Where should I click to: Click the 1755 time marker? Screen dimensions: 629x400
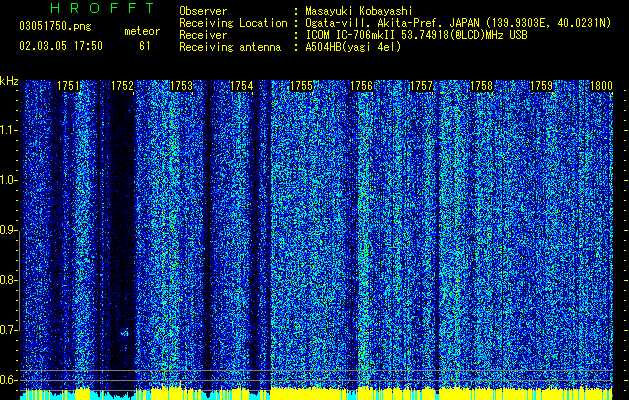[302, 86]
